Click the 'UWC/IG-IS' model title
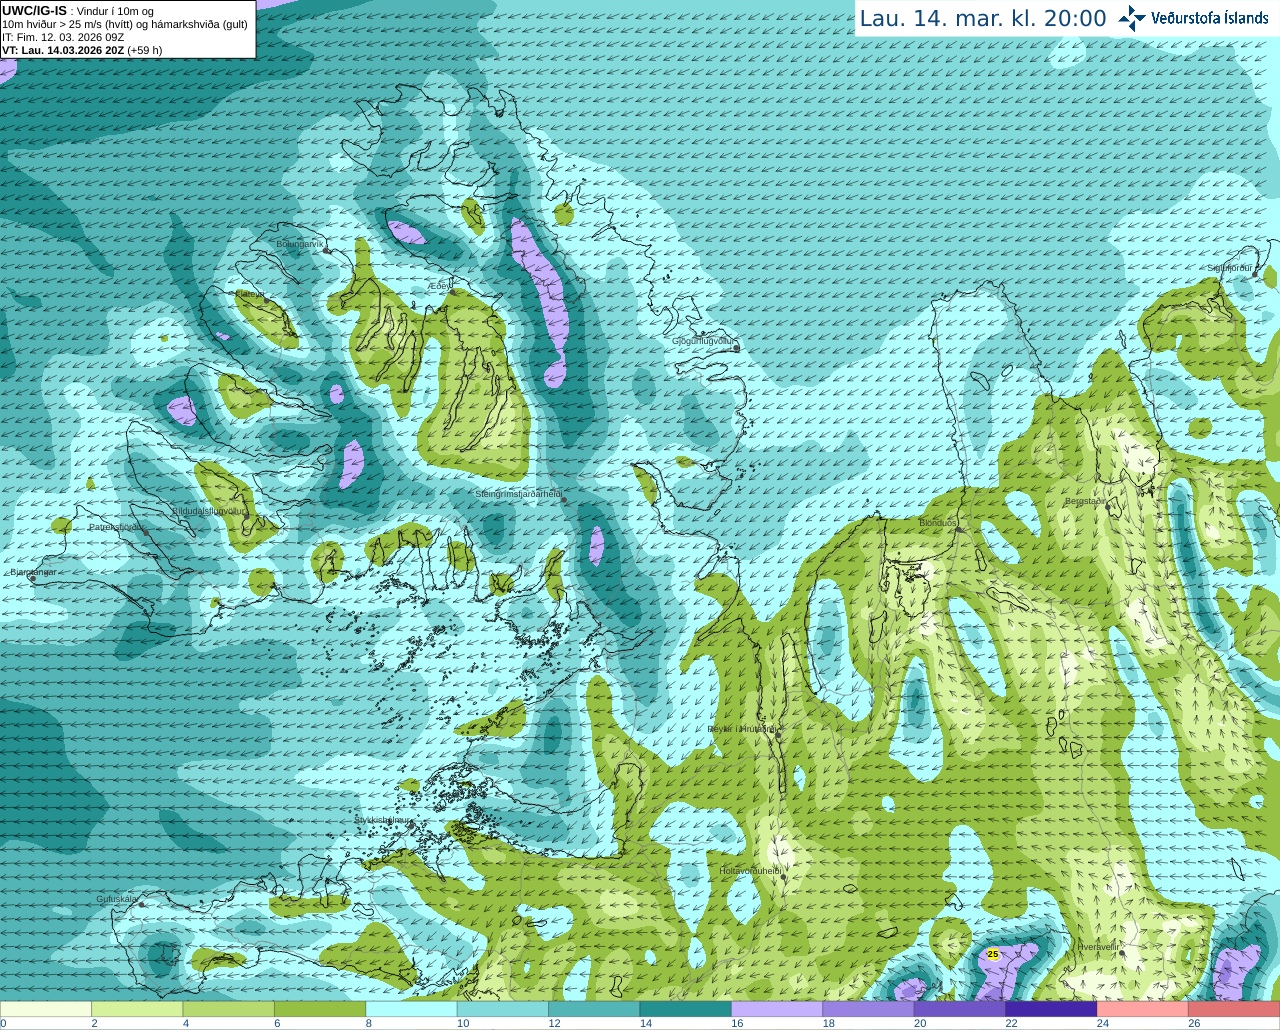This screenshot has height=1030, width=1280. coord(34,11)
